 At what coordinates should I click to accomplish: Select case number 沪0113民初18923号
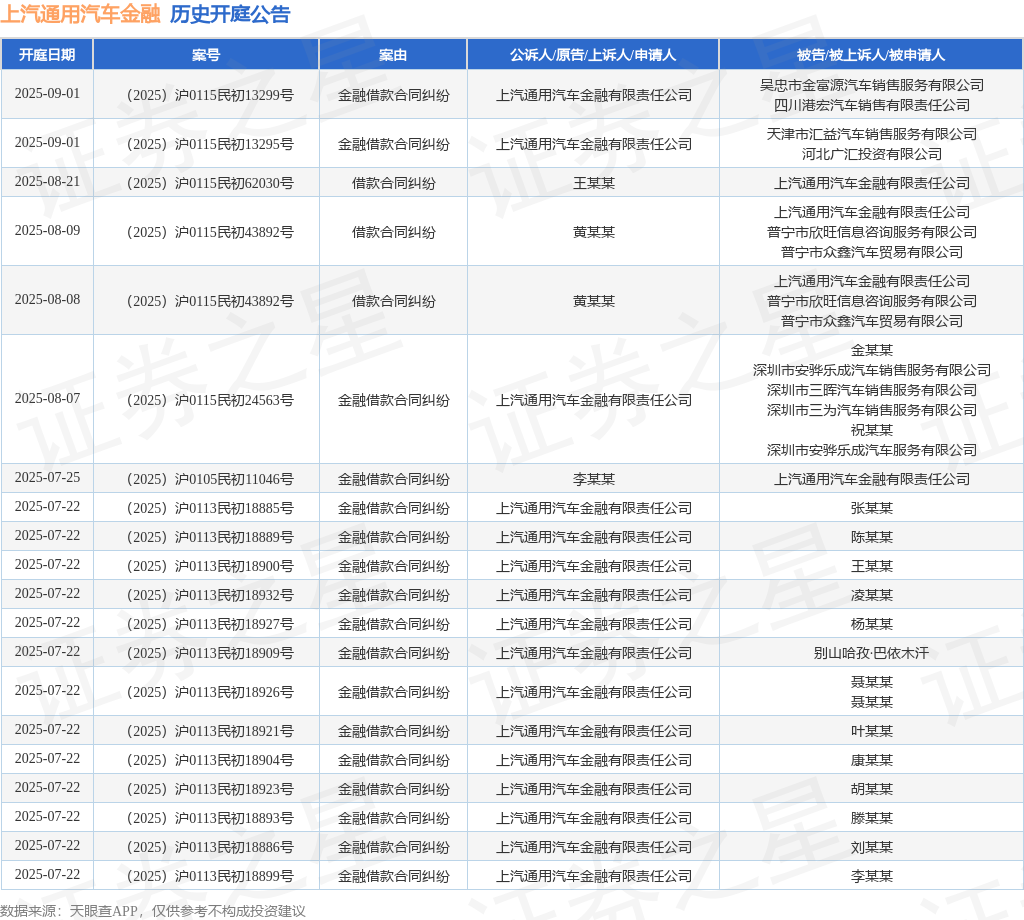pyautogui.click(x=210, y=789)
